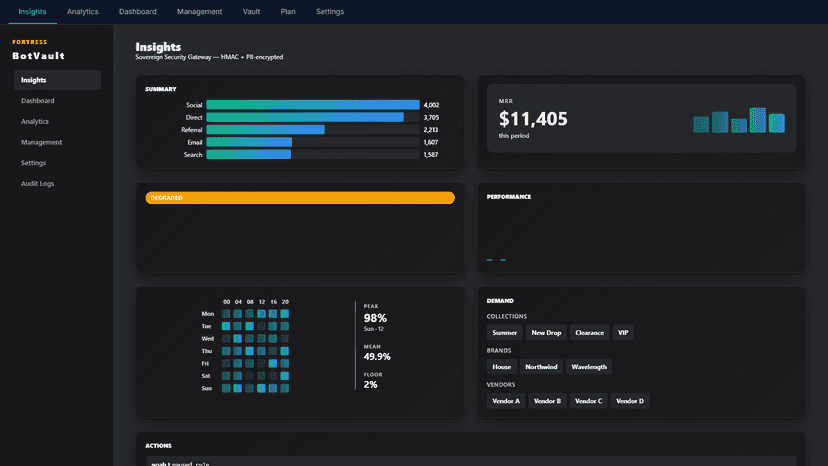
Task: Click the PERFORMANCE panel heading
Action: 509,197
